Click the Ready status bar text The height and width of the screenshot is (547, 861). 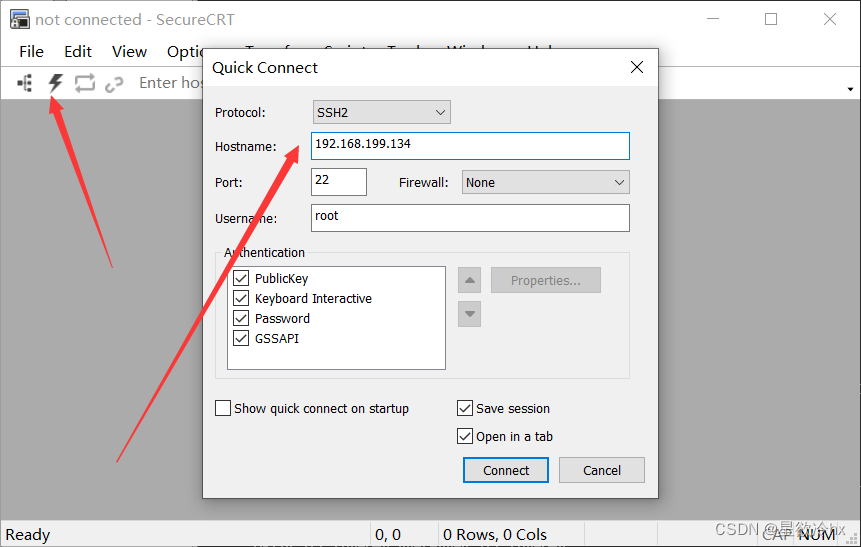(27, 534)
